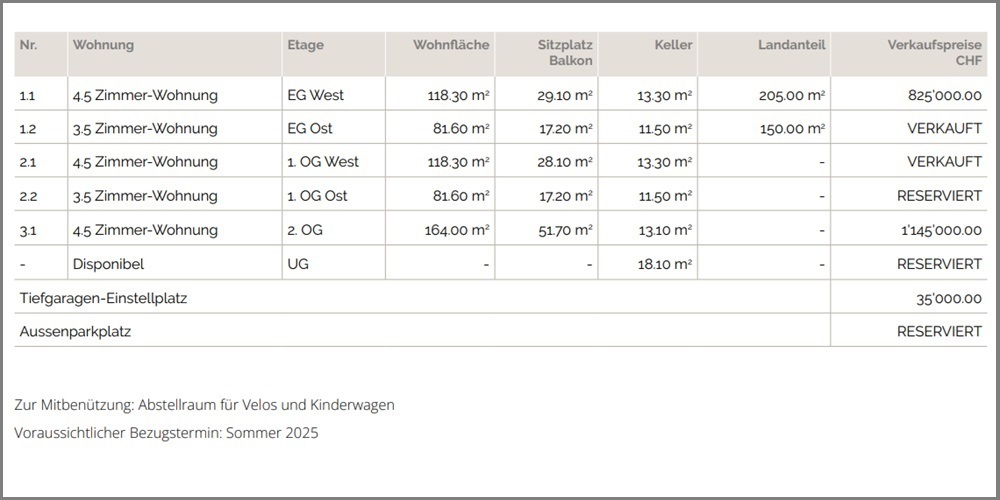Click the Sitzplatz Balkon header cell
Image resolution: width=1000 pixels, height=500 pixels.
click(564, 53)
